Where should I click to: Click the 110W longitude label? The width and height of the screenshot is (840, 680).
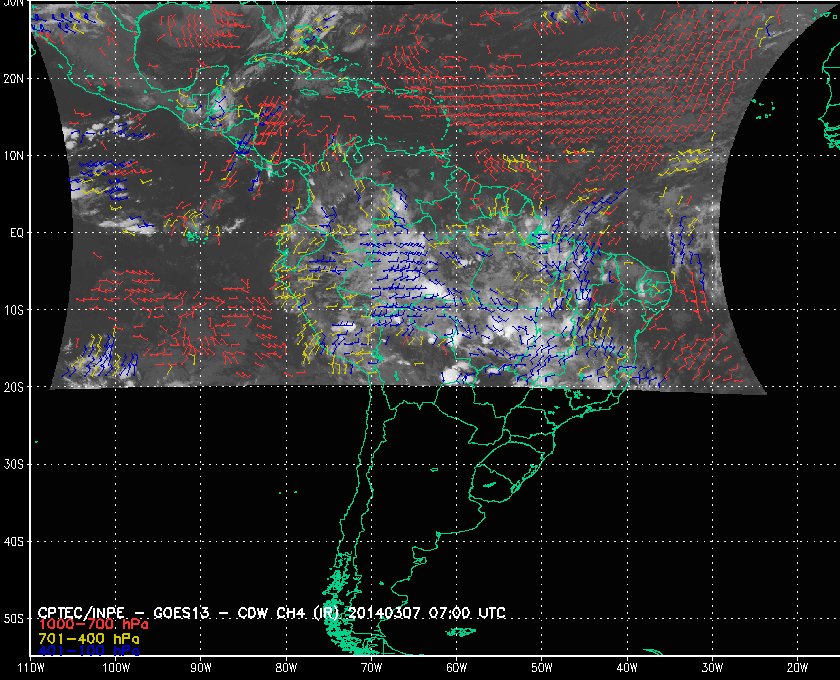point(31,668)
